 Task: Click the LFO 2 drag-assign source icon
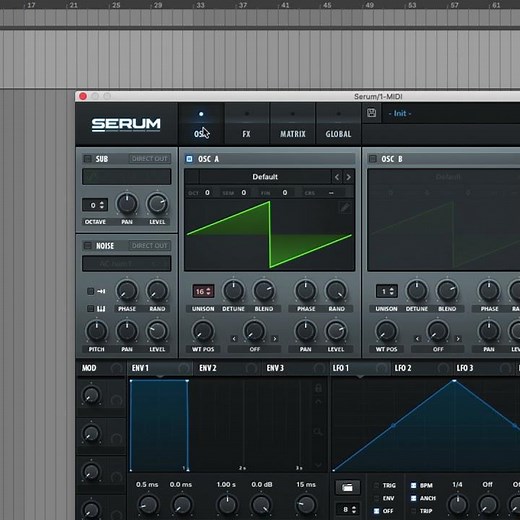[x=443, y=368]
